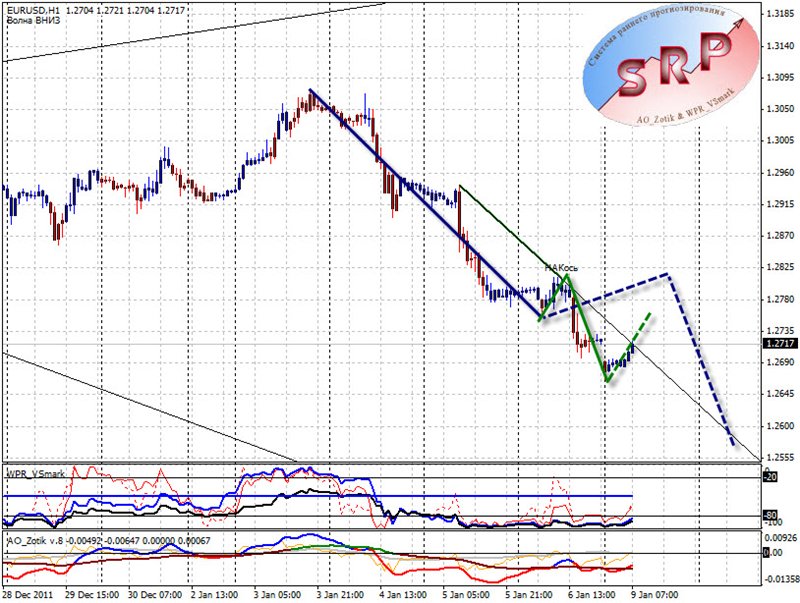Click the 5 Jan 05:00 time label
Screen dimensions: 800x603
coord(466,595)
